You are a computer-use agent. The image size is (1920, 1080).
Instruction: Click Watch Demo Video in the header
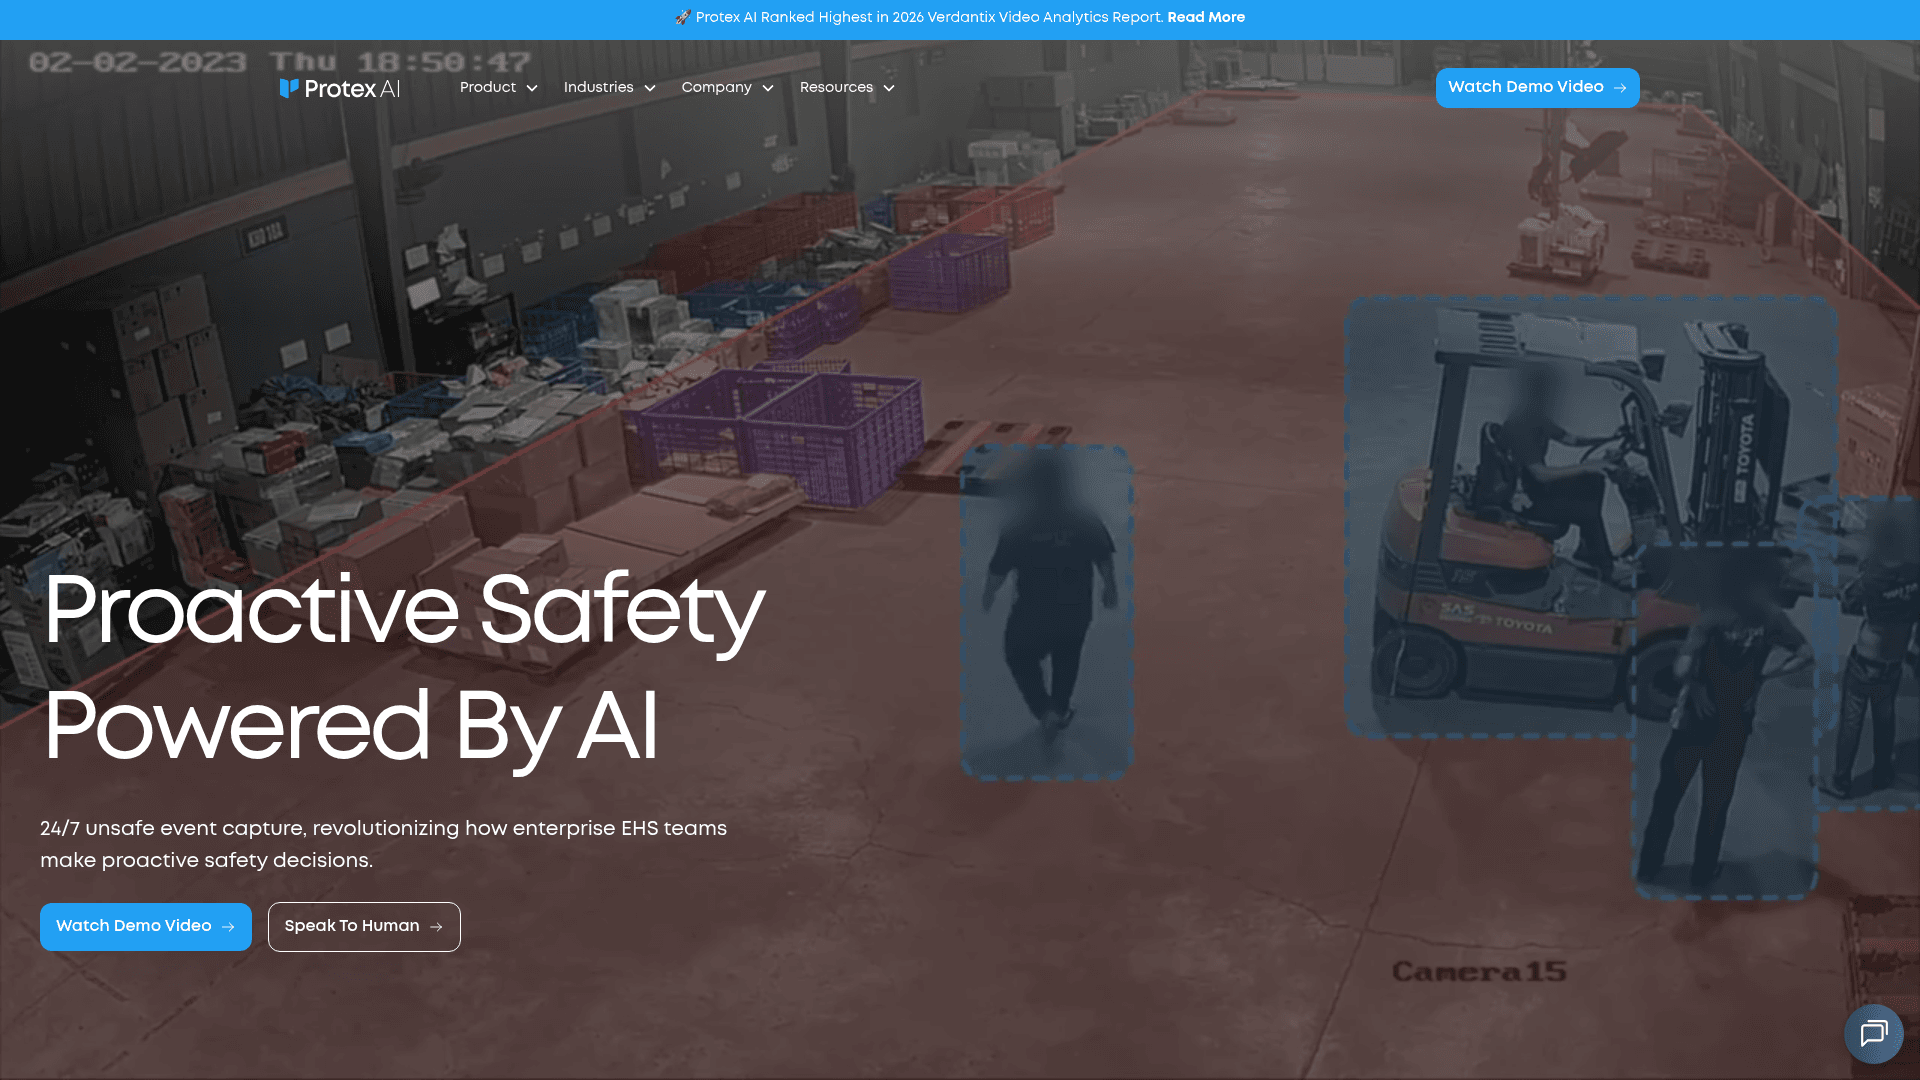(x=1537, y=88)
